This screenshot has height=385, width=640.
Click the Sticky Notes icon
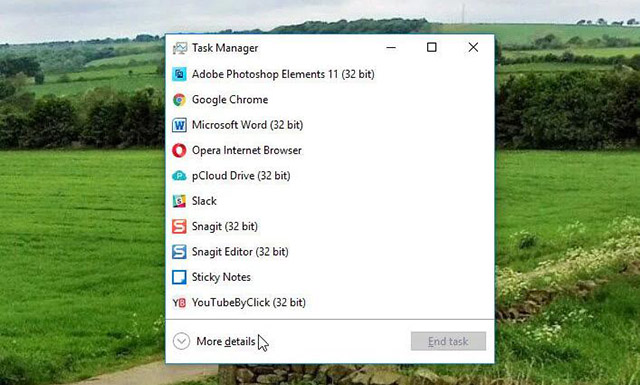pos(179,277)
